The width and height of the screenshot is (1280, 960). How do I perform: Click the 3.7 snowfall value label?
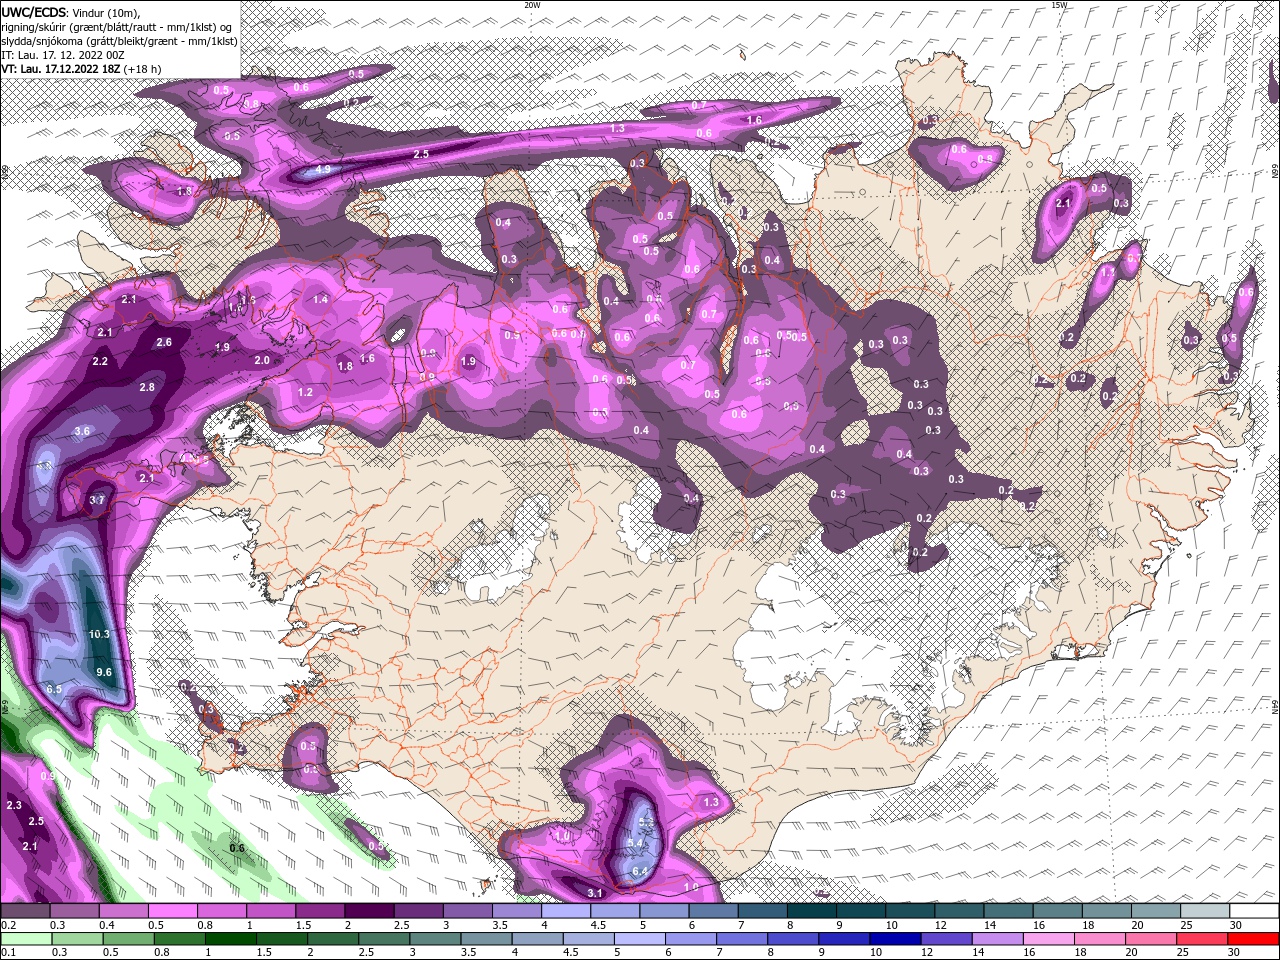(97, 499)
